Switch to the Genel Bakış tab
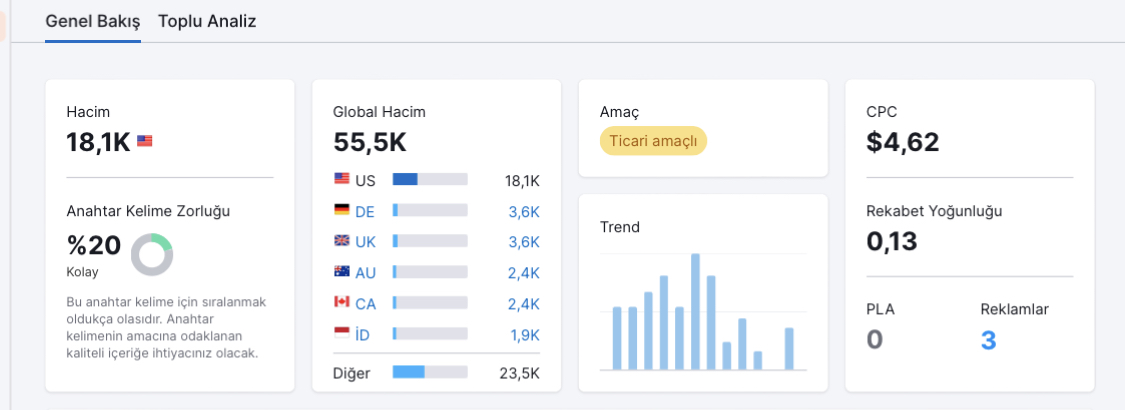This screenshot has height=410, width=1125. tap(93, 21)
